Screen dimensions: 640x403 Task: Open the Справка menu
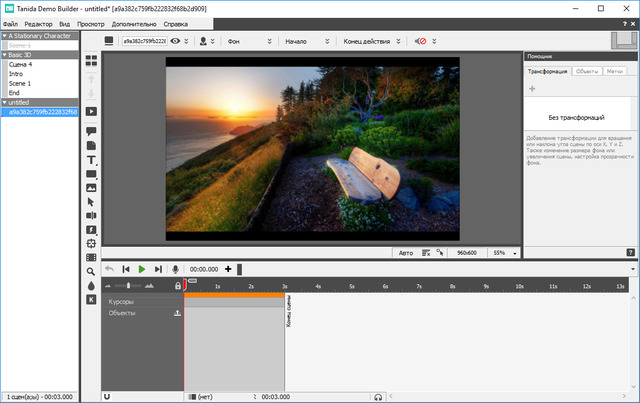point(176,24)
